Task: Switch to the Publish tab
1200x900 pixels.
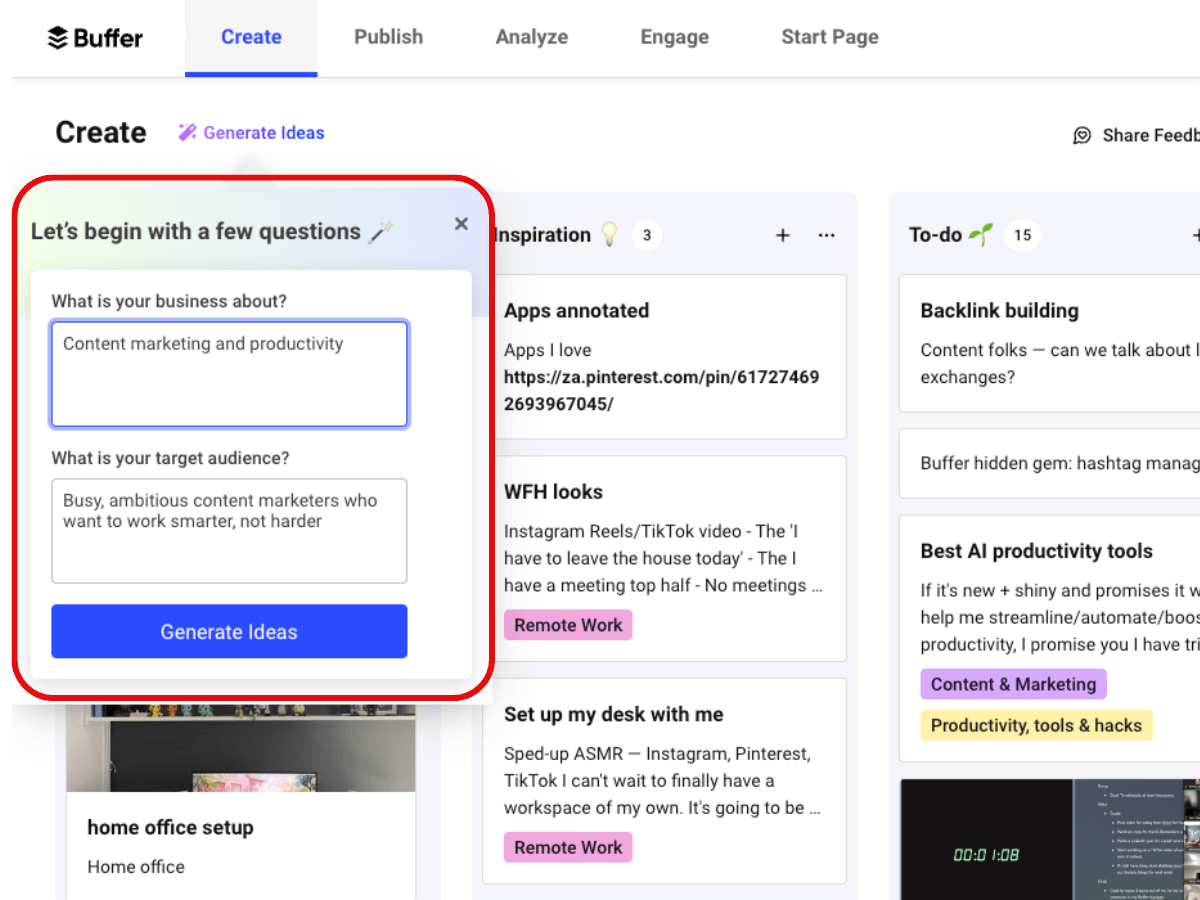Action: pyautogui.click(x=388, y=37)
